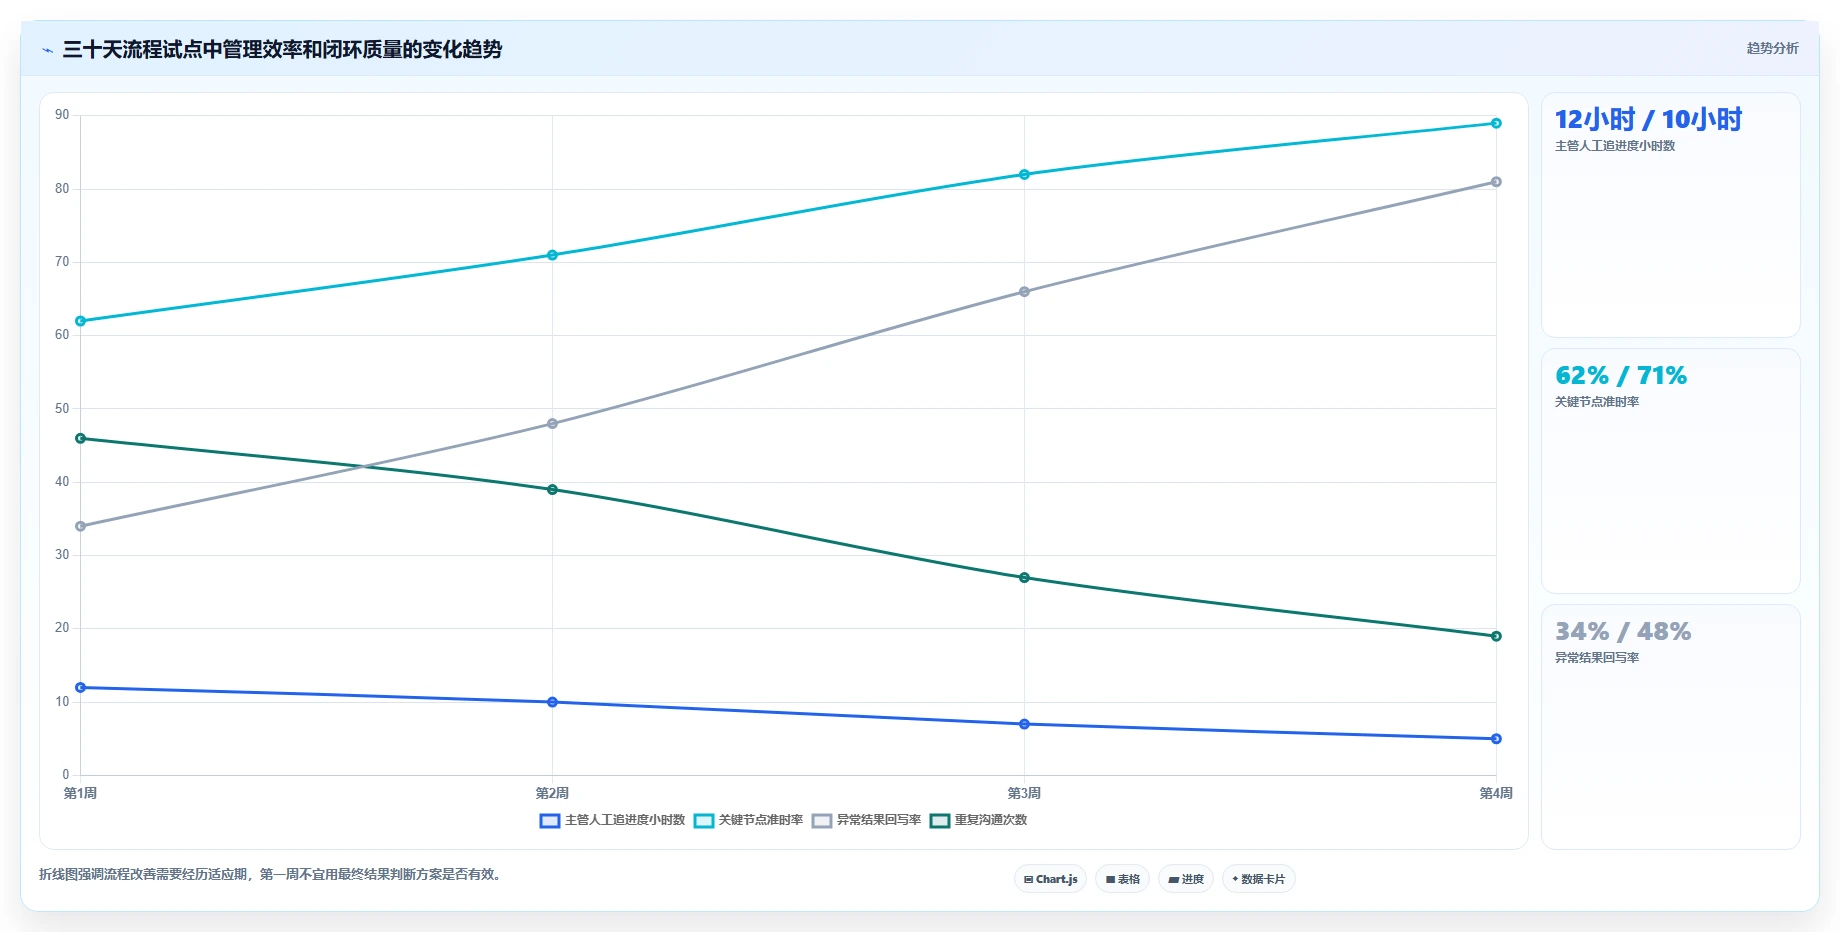Screen dimensions: 1840x932
Task: Click the 异常结果回写率 point at 第3周
Action: click(x=1024, y=292)
